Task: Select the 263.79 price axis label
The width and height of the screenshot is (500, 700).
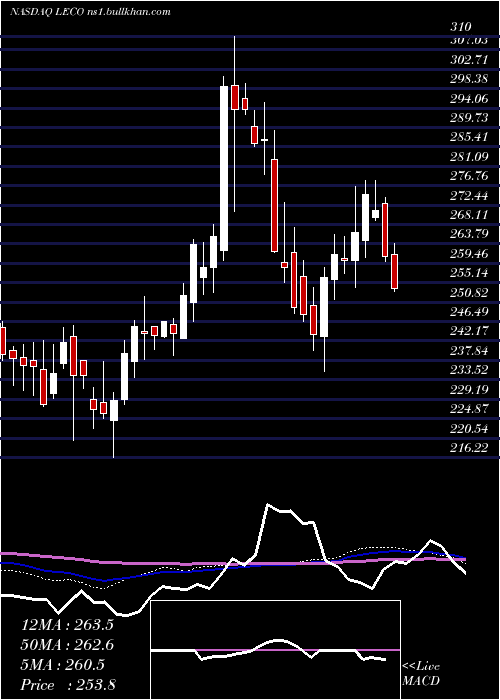Action: point(468,234)
